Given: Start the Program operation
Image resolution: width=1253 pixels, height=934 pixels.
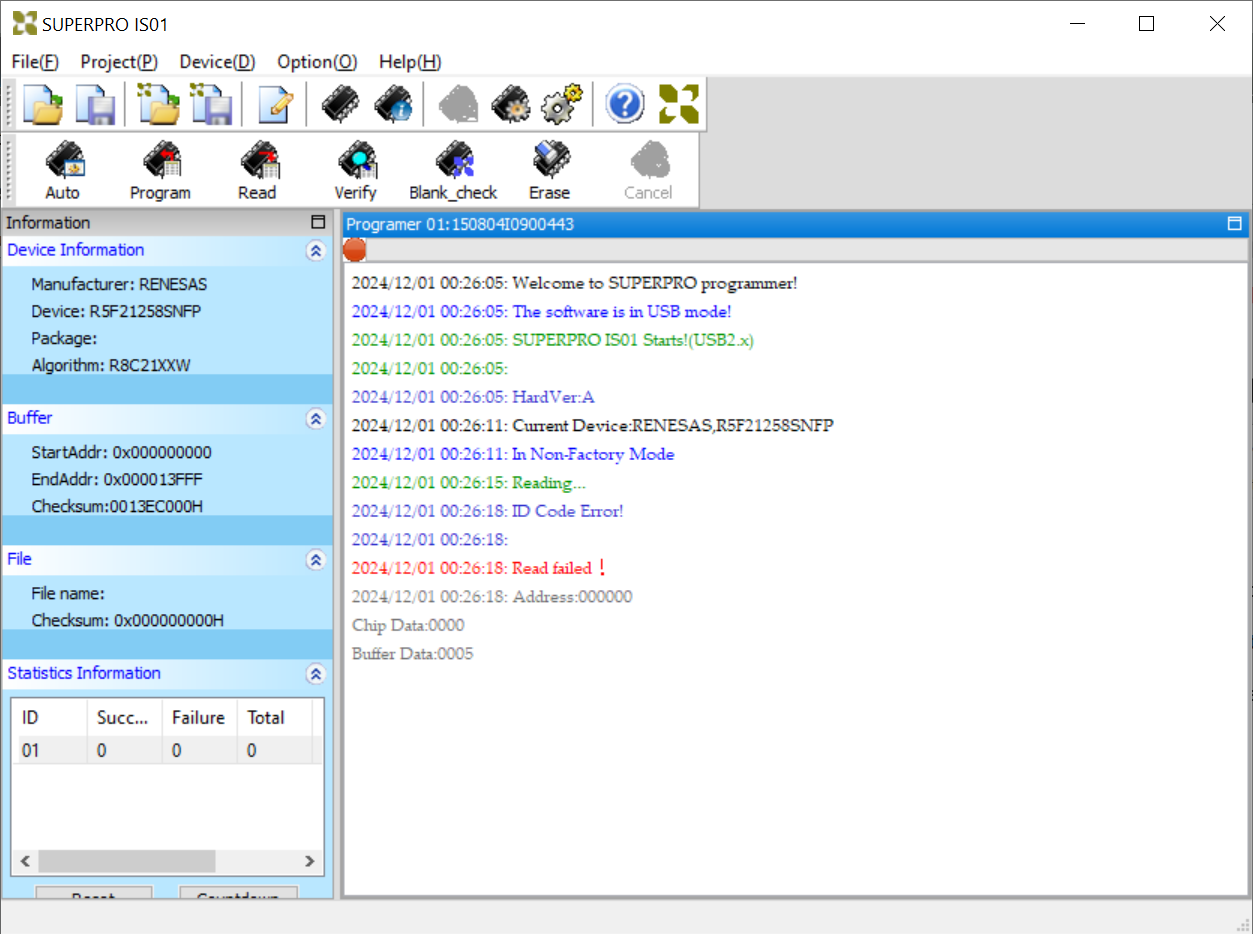Looking at the screenshot, I should (160, 171).
